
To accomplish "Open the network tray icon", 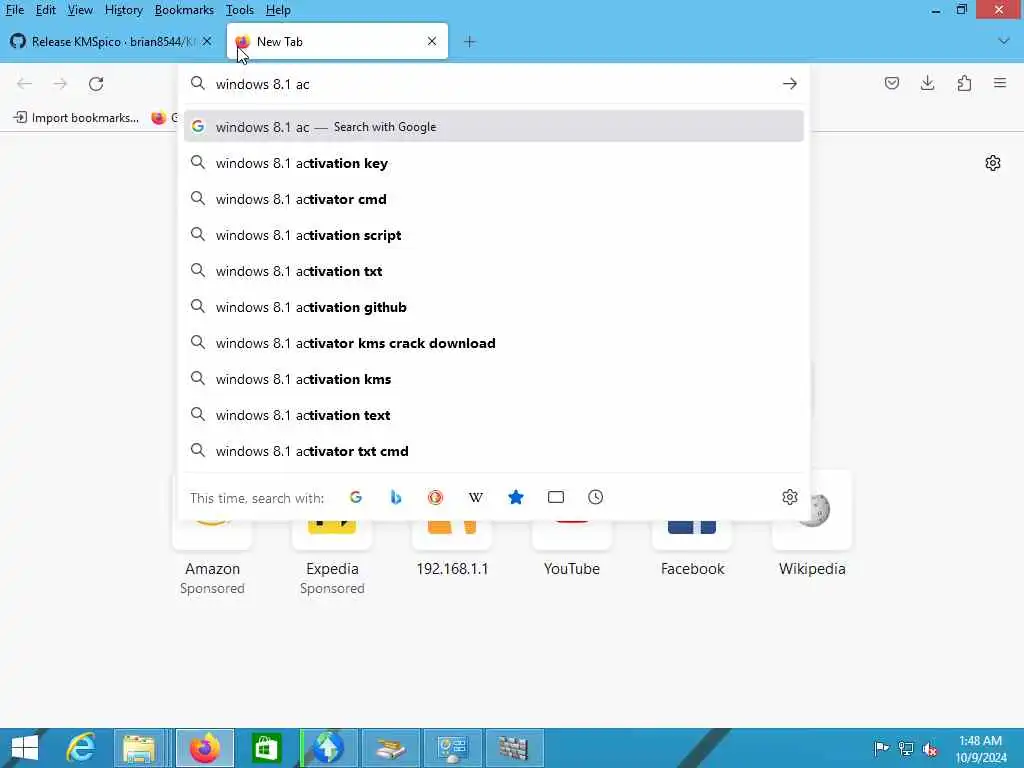I will [906, 748].
